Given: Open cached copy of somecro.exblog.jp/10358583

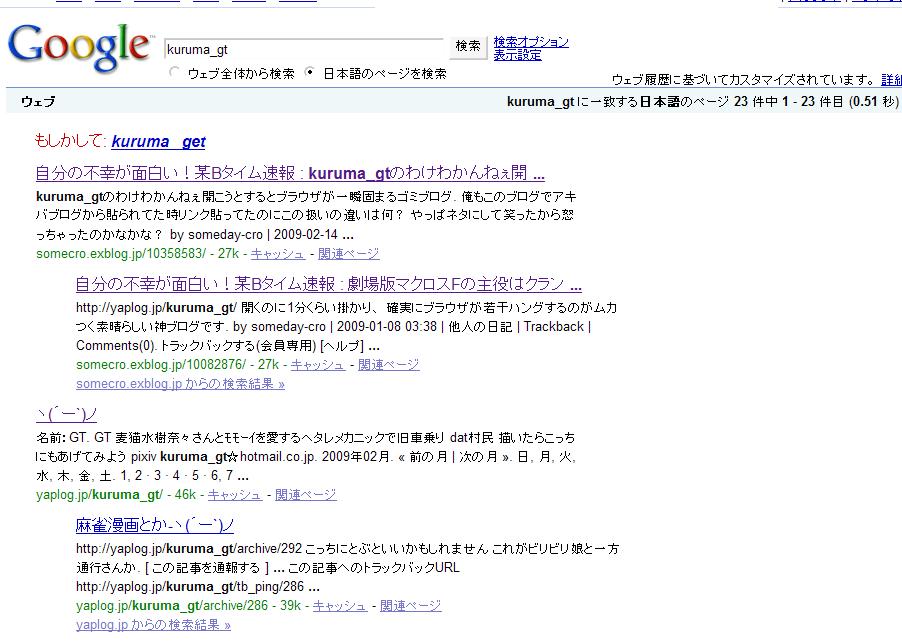Looking at the screenshot, I should coord(277,254).
